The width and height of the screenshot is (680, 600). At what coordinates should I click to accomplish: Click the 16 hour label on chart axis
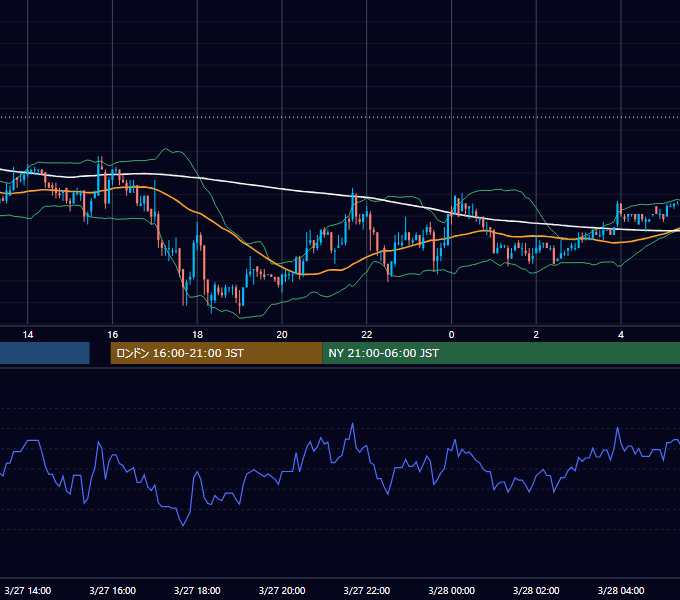[112, 335]
